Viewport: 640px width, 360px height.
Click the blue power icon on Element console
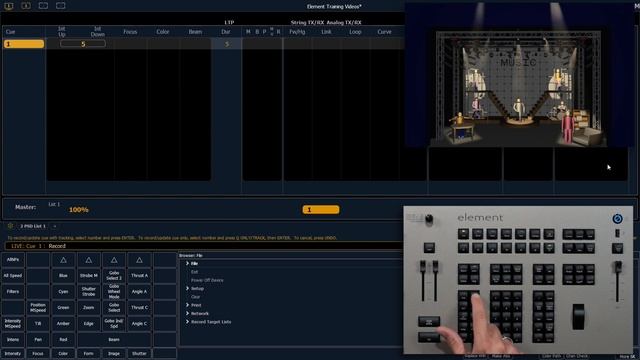617,219
